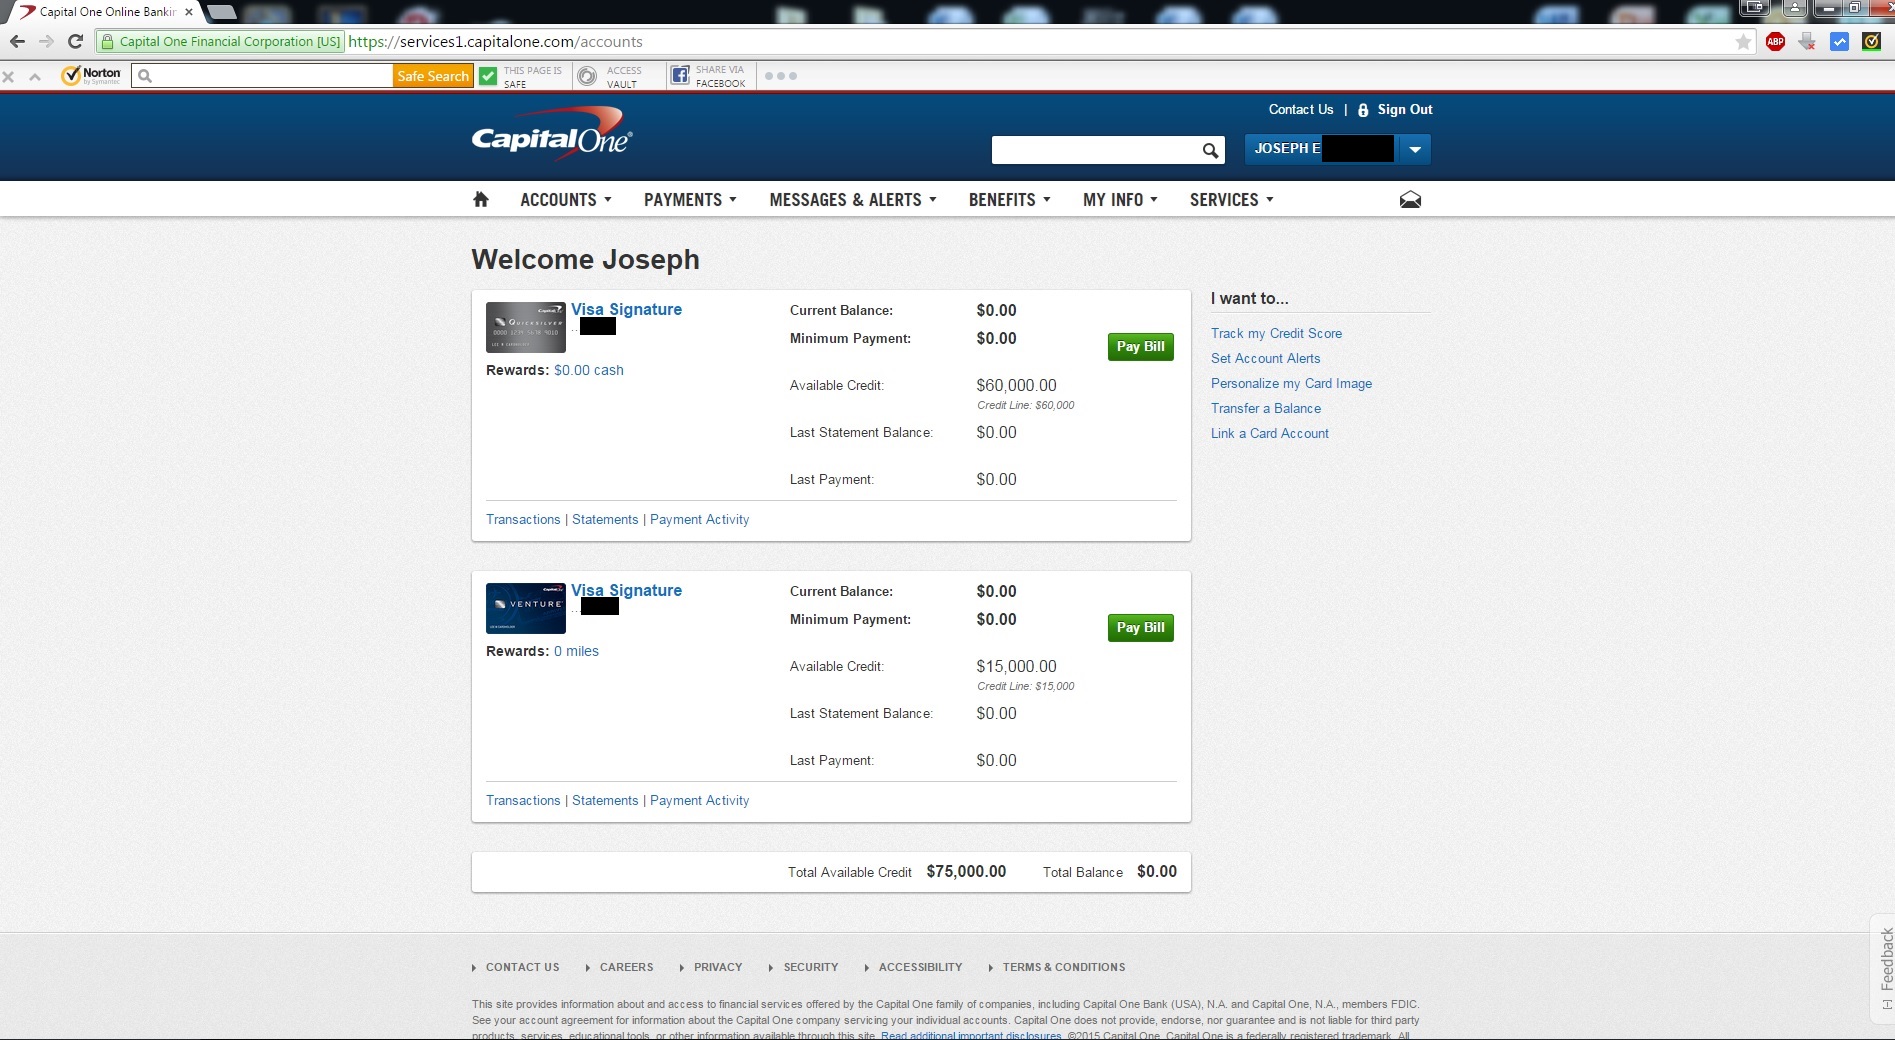Open the ACCOUNTS menu
Viewport: 1895px width, 1040px height.
(x=565, y=200)
